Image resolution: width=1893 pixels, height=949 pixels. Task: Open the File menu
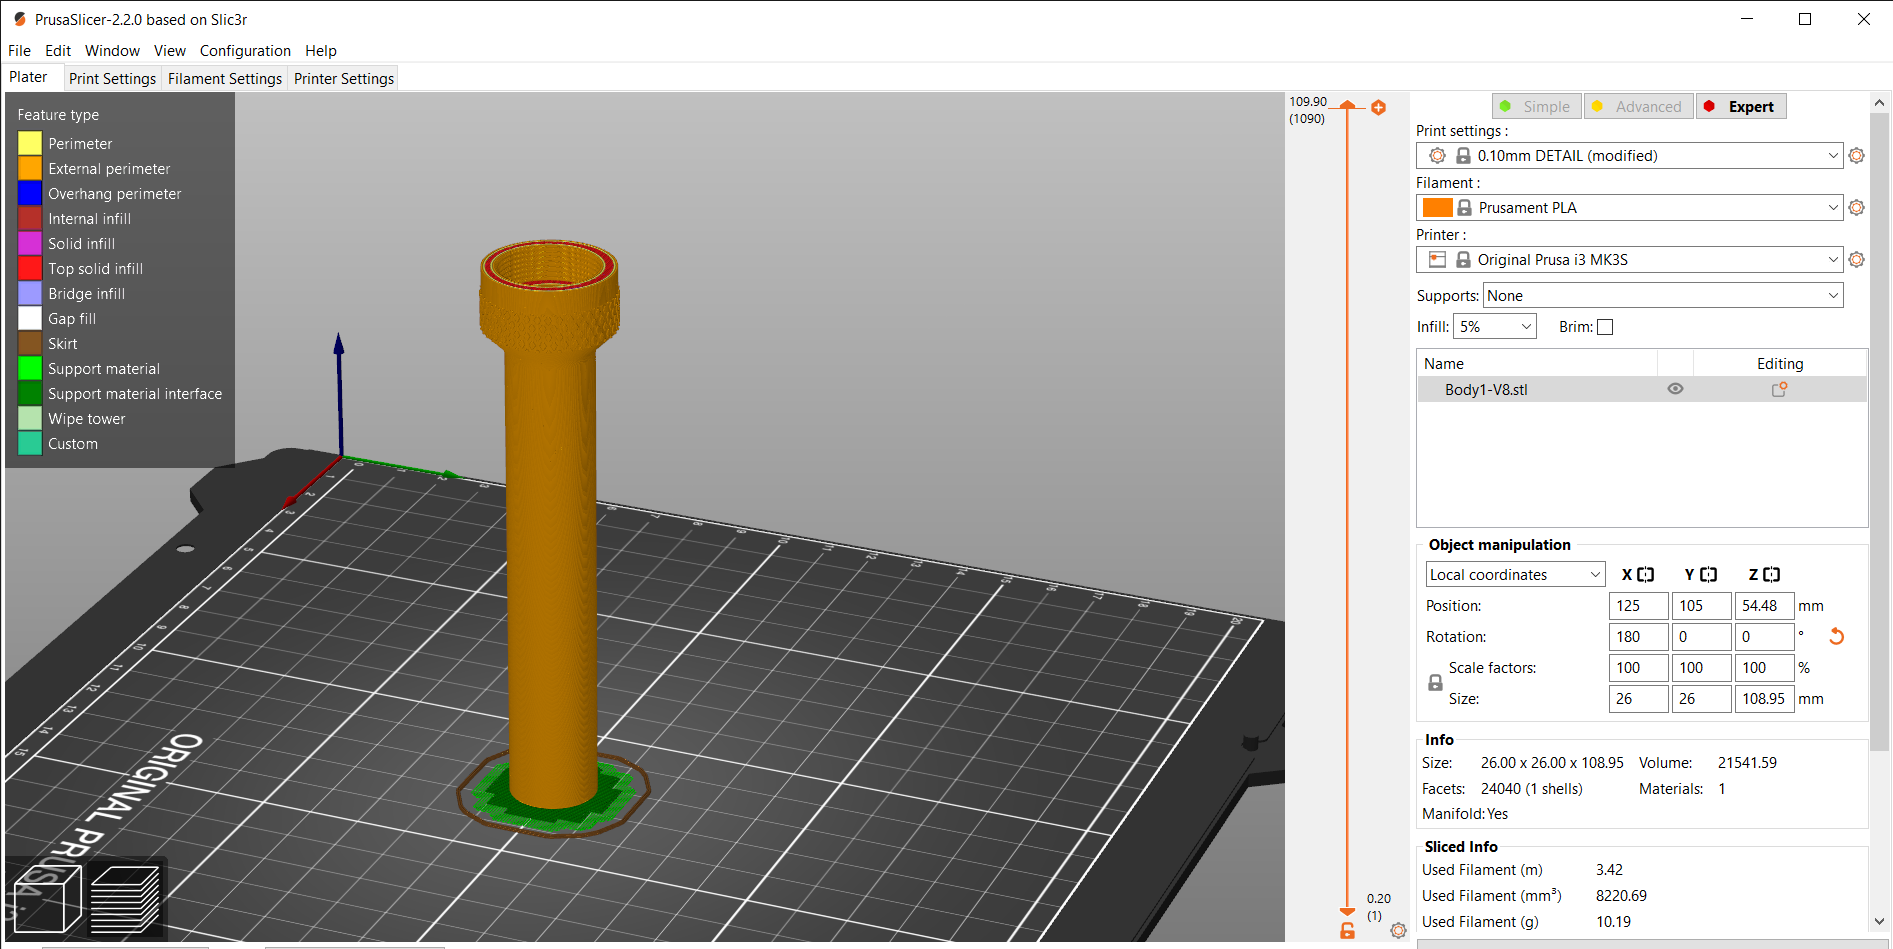(x=19, y=51)
